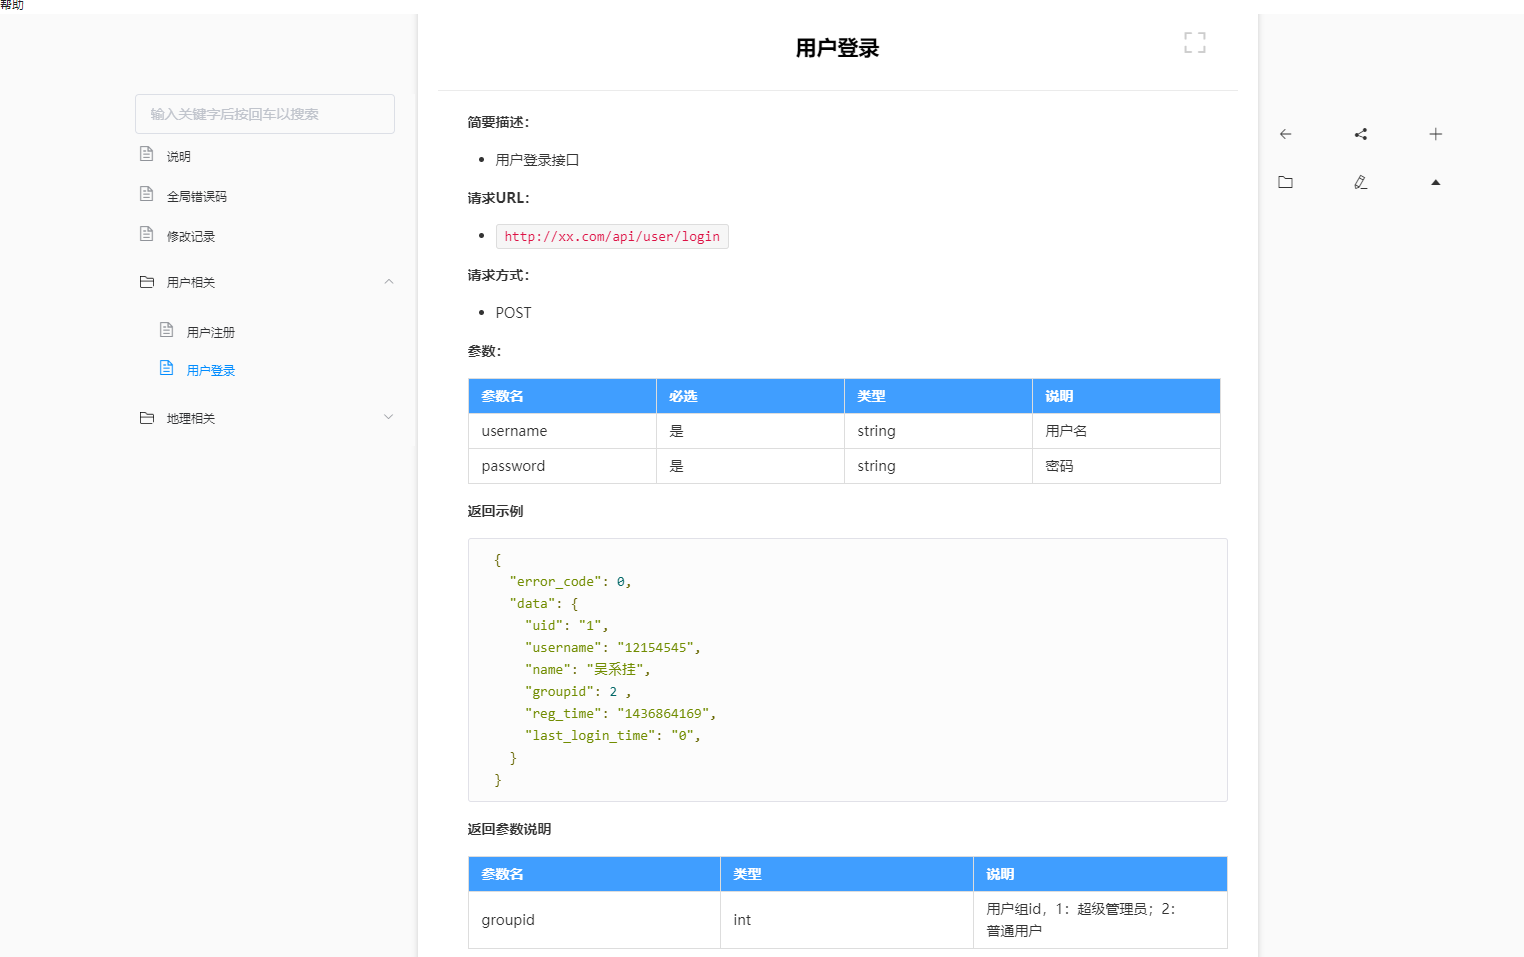This screenshot has width=1524, height=957.
Task: Click the document icon beside 说明
Action: coord(147,154)
